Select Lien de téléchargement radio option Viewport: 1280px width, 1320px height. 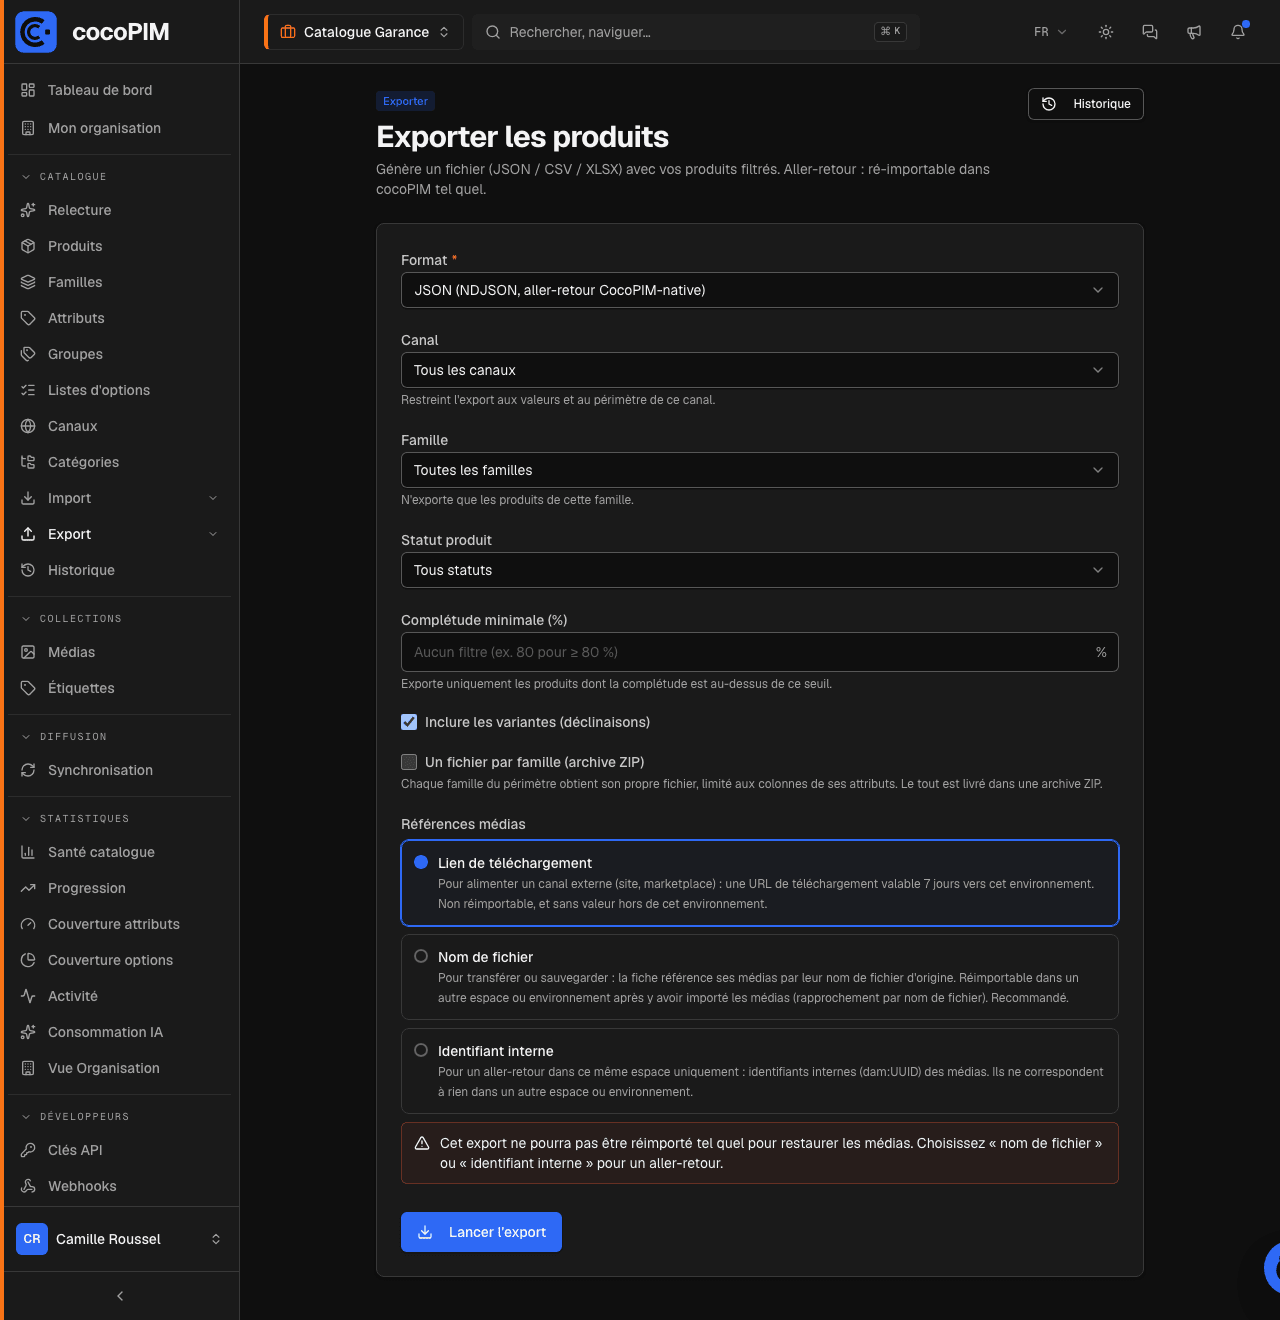click(421, 862)
